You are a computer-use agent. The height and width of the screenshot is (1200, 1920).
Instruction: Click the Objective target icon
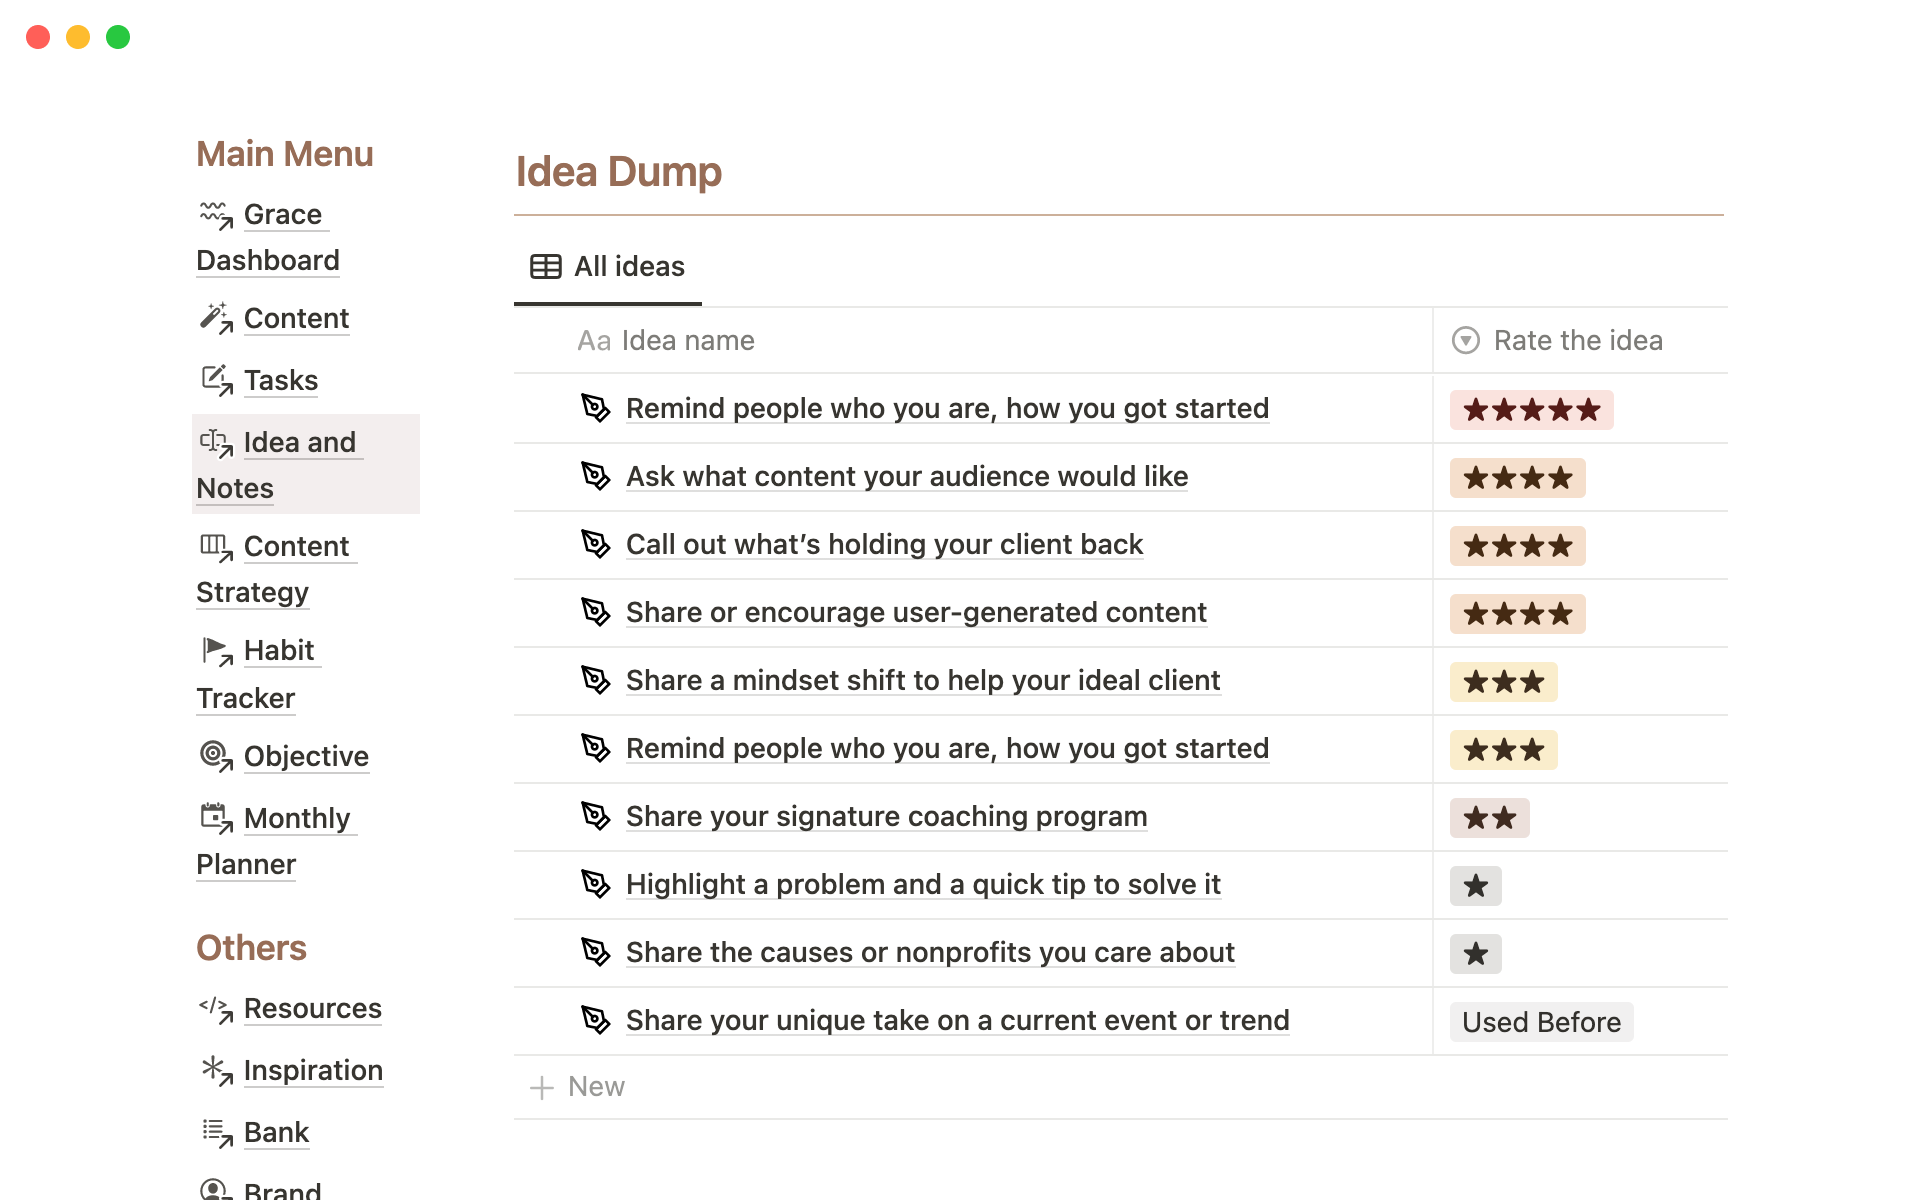click(x=216, y=756)
